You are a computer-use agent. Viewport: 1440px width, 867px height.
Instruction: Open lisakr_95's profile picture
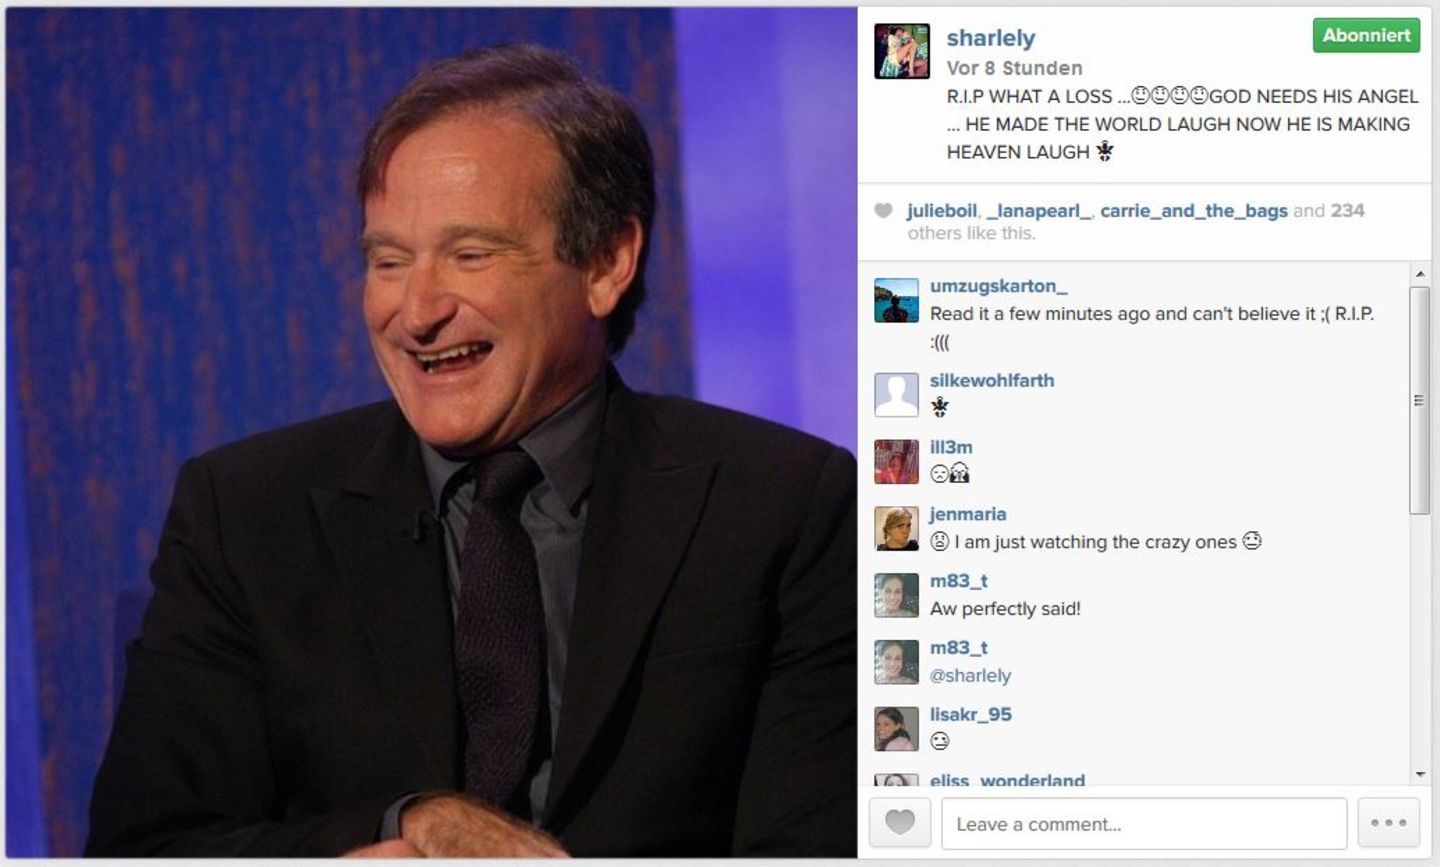(896, 729)
